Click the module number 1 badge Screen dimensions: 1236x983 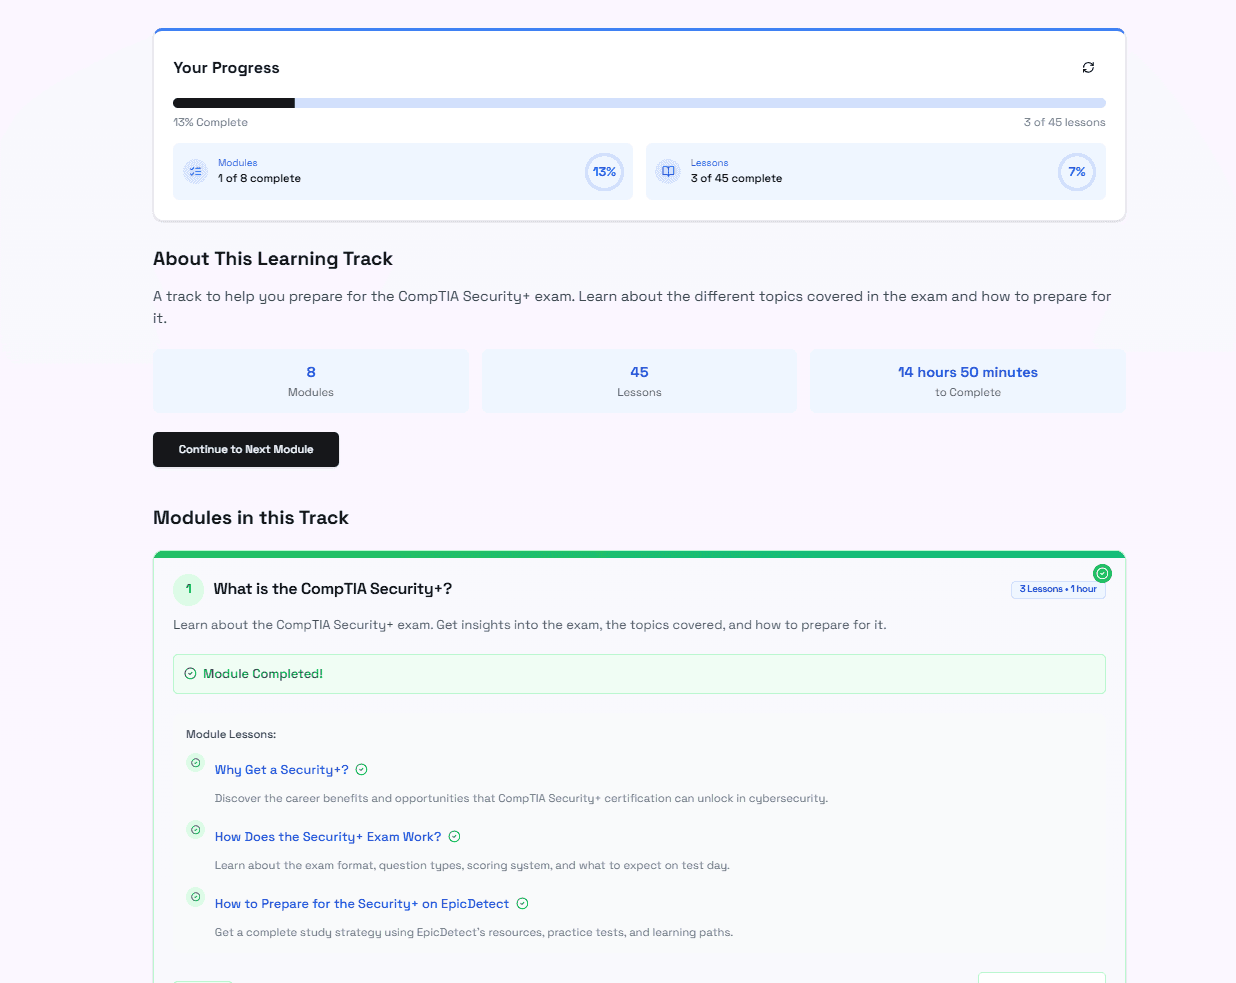[x=188, y=590]
